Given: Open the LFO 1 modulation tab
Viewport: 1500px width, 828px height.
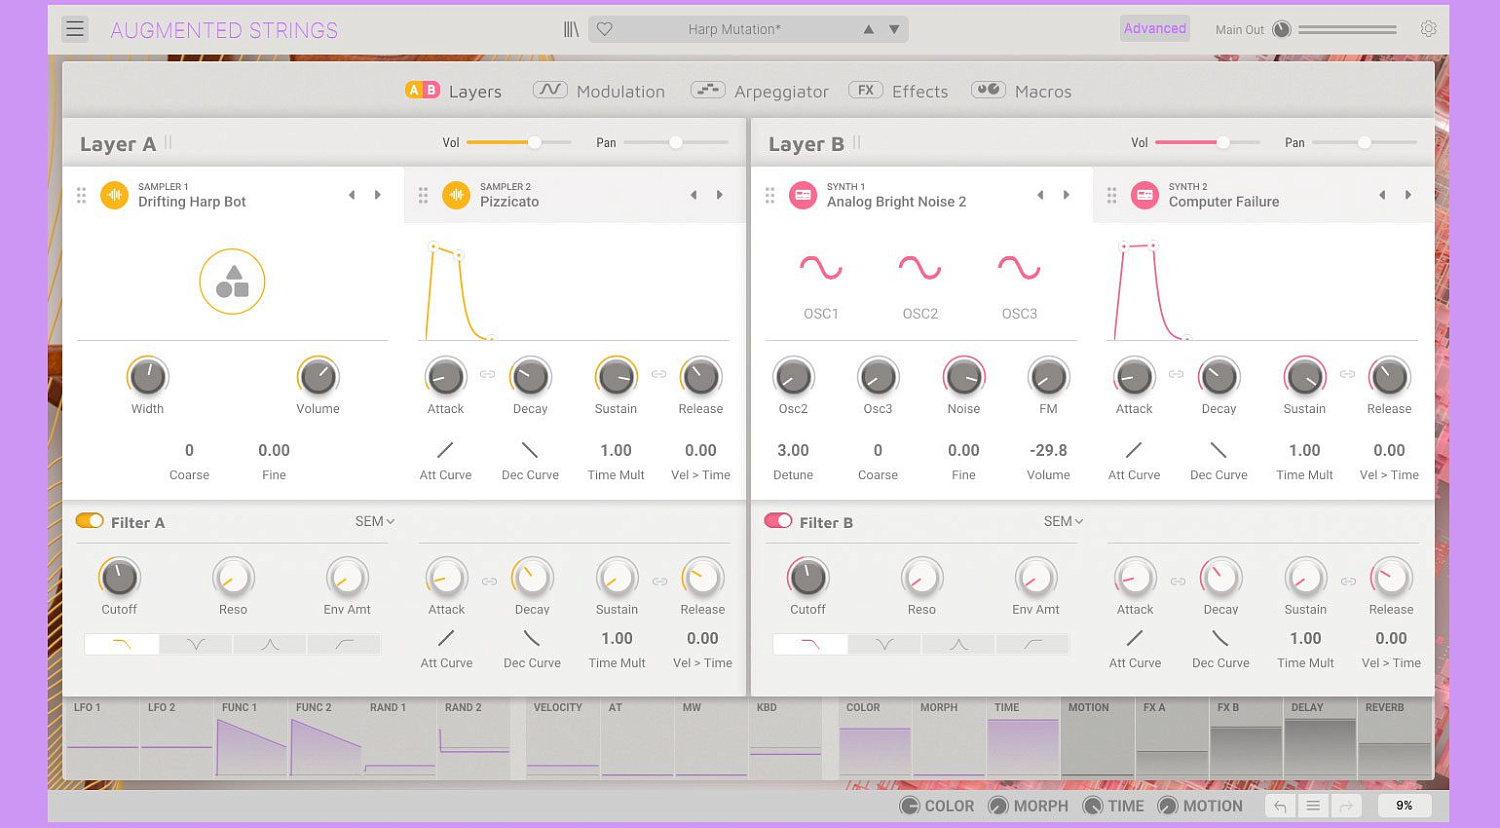Looking at the screenshot, I should [102, 738].
